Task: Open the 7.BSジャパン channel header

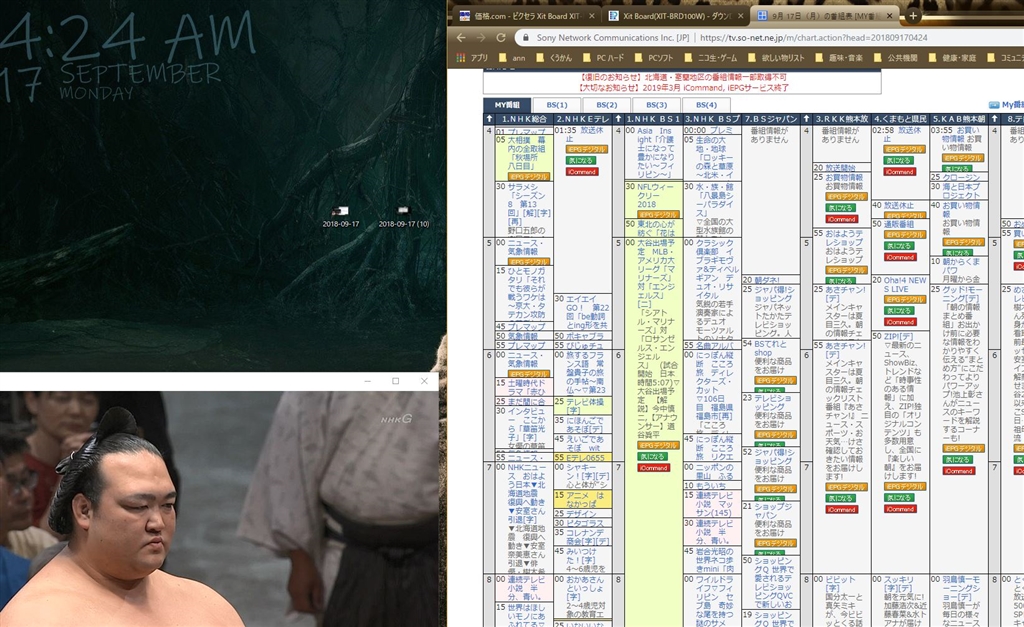Action: point(771,119)
